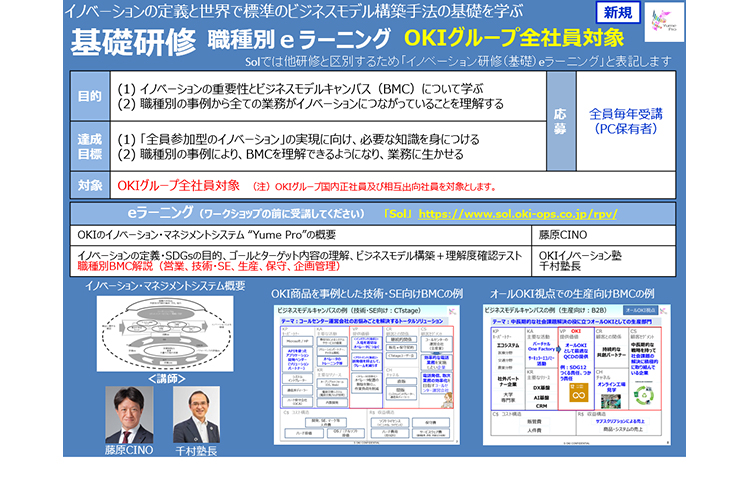Click the SDG12 infinity icon in production BMC
This screenshot has height=500, width=750.
coord(579,392)
